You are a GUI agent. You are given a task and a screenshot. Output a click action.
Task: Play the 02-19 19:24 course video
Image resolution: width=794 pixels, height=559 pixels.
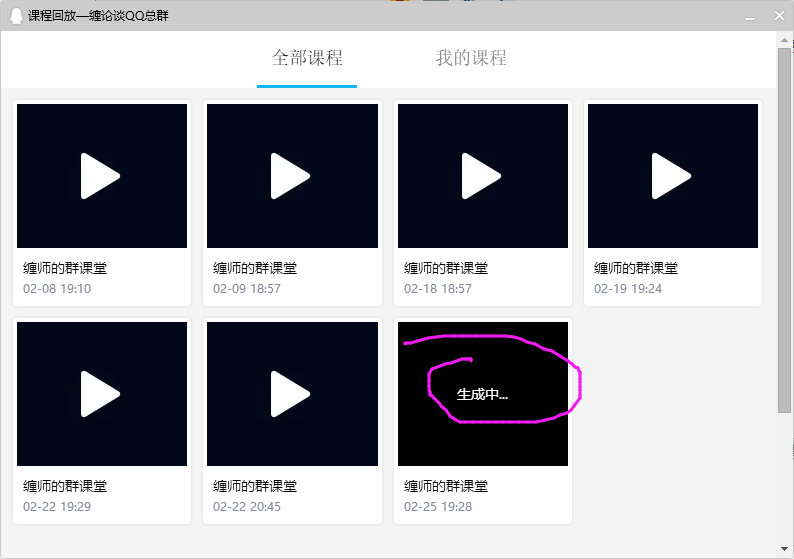[672, 176]
